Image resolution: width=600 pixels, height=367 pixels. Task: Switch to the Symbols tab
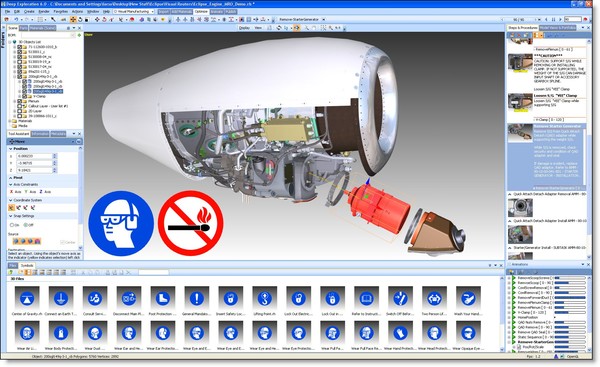click(x=27, y=266)
